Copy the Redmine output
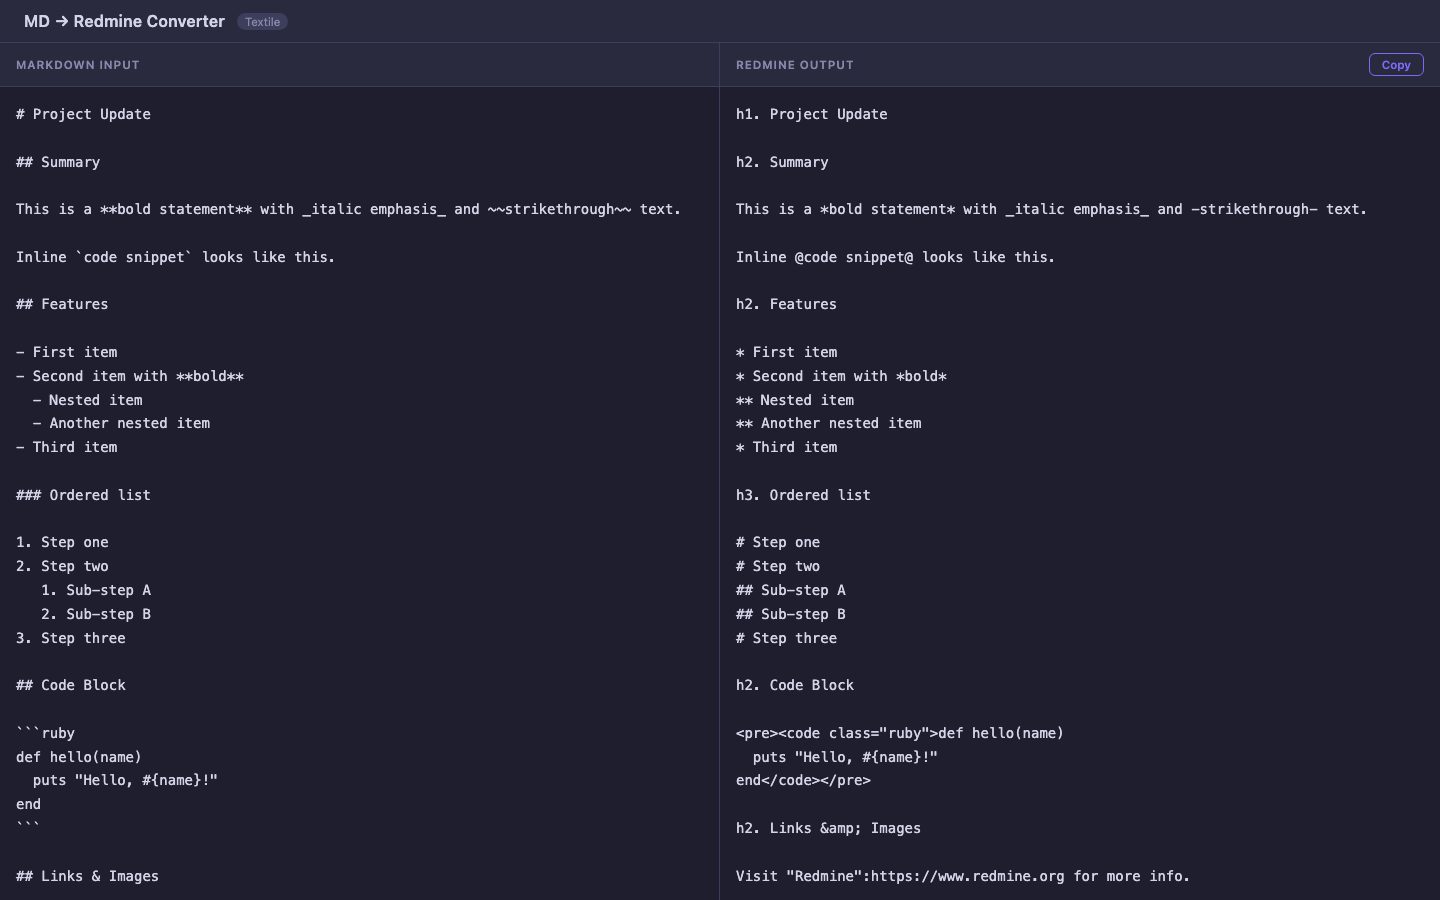This screenshot has width=1440, height=900. pyautogui.click(x=1395, y=65)
